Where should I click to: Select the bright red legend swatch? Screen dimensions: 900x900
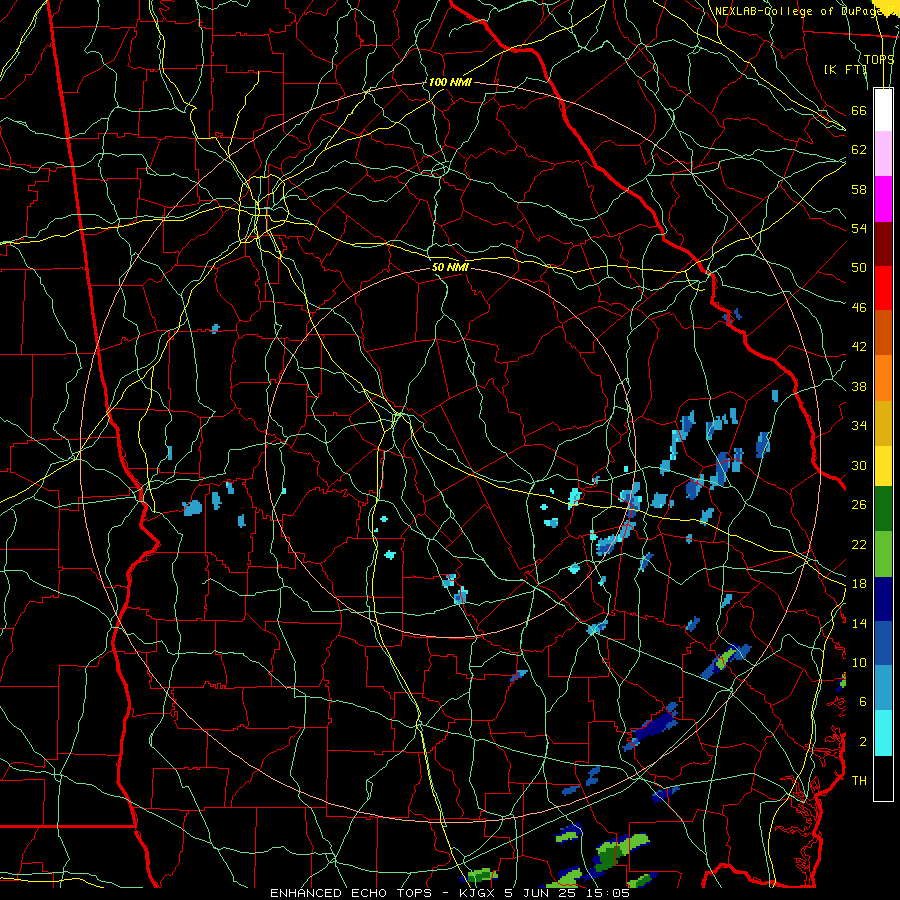tap(883, 288)
